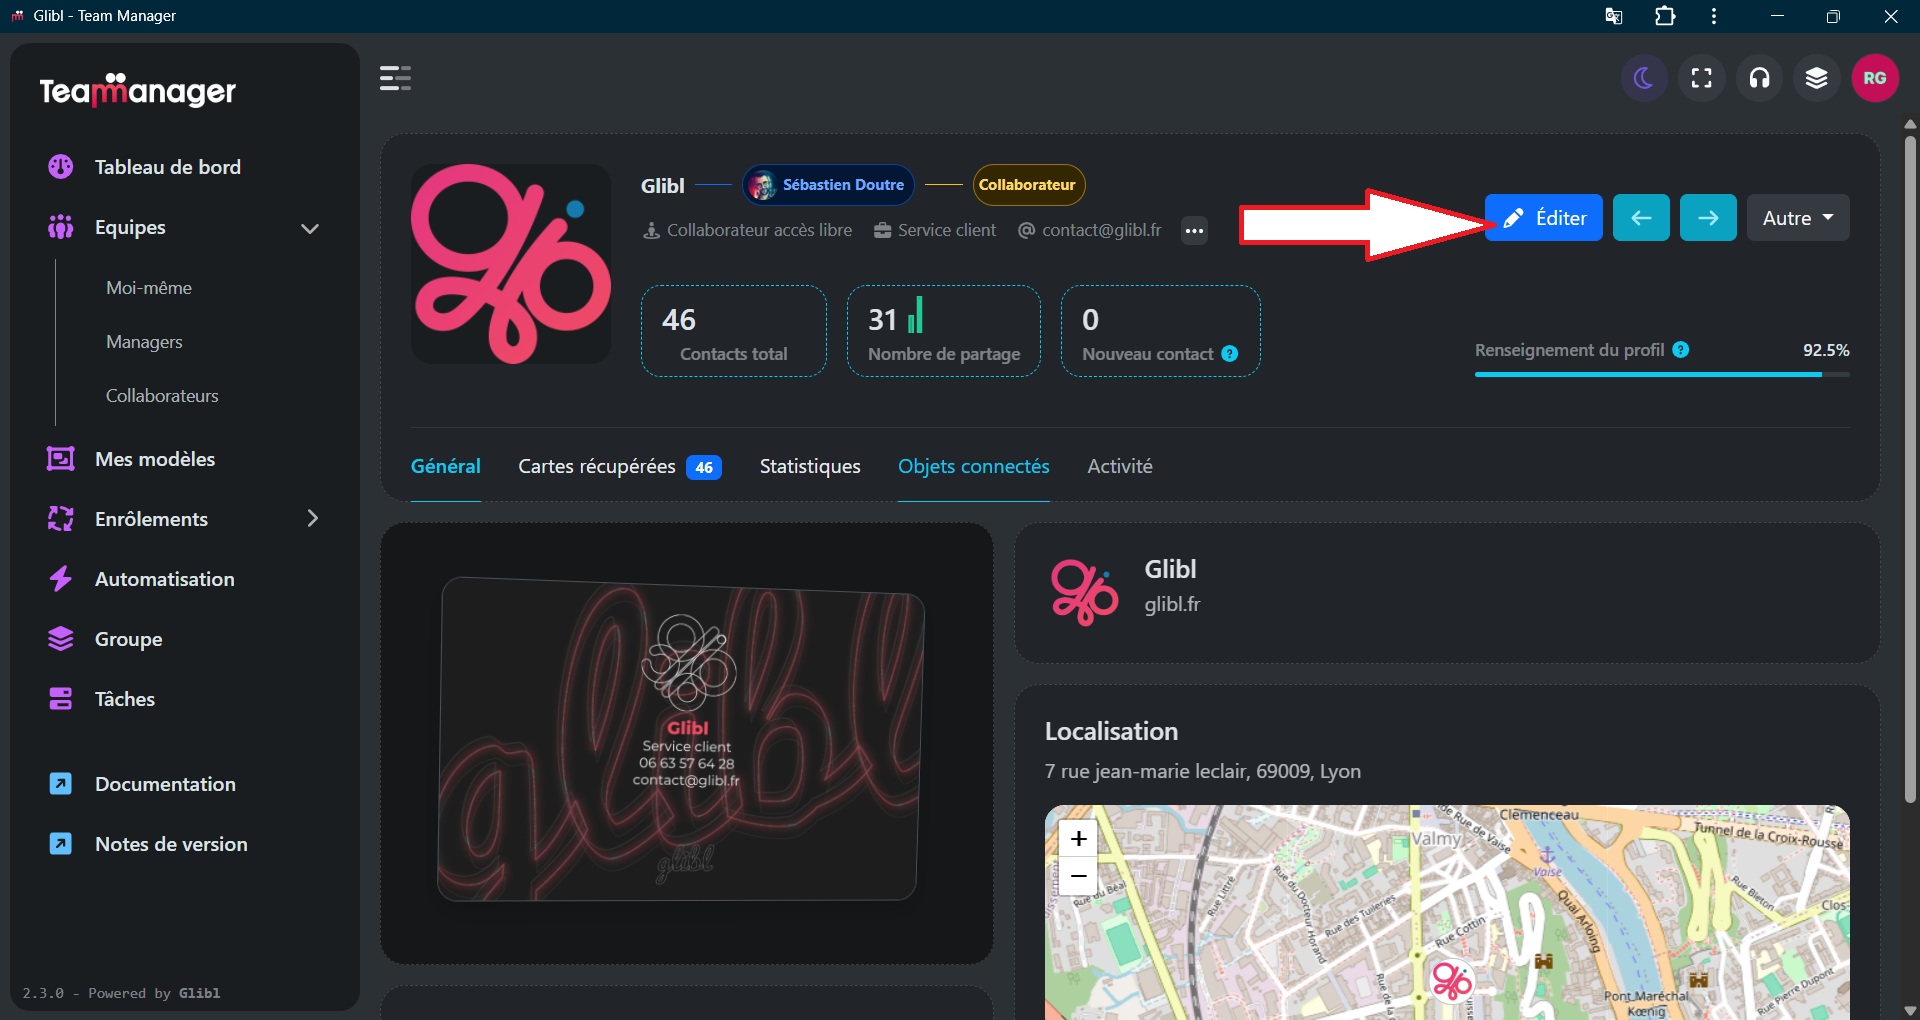Go to next profile with right arrow
This screenshot has height=1020, width=1920.
1707,218
